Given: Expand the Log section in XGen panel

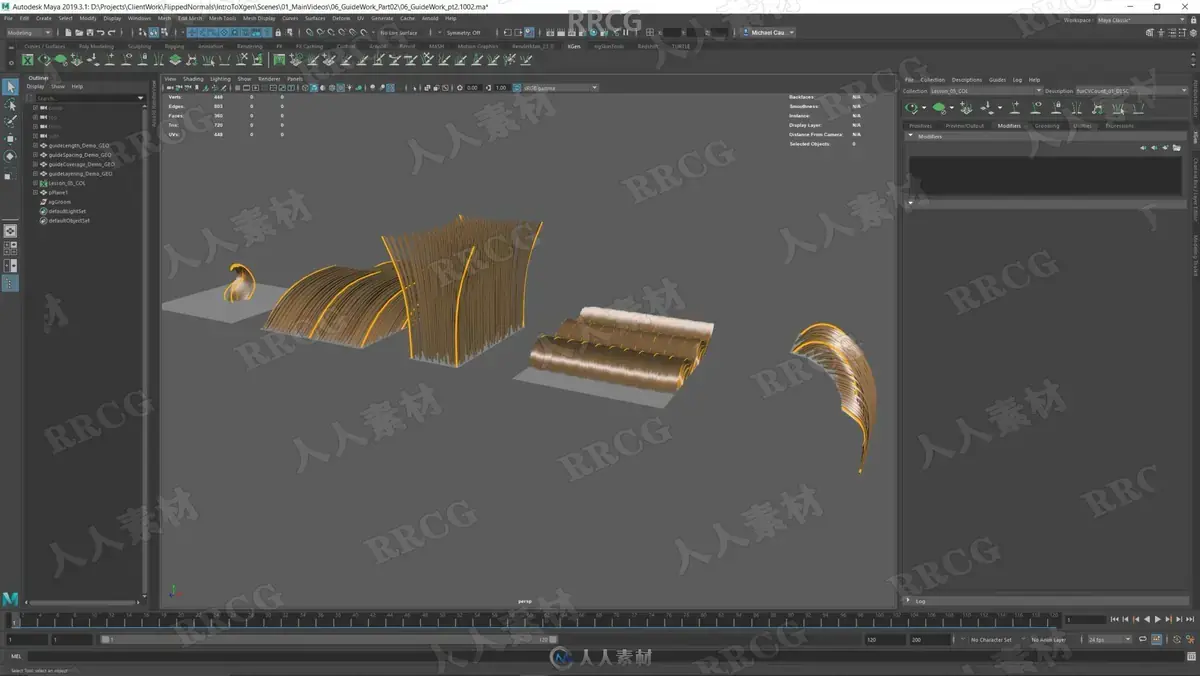Looking at the screenshot, I should tap(909, 601).
